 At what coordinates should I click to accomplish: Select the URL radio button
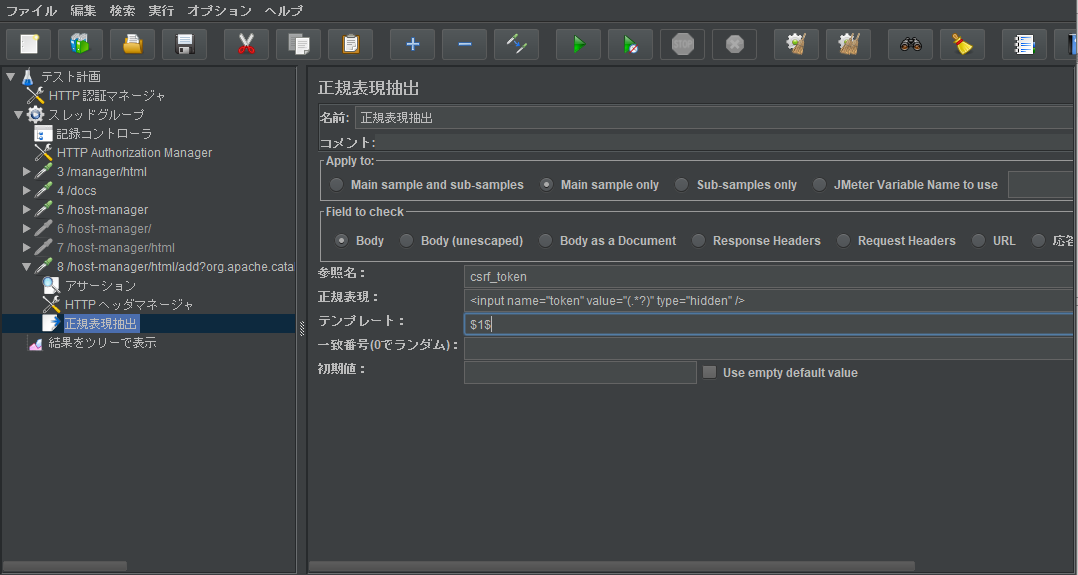[x=978, y=241]
